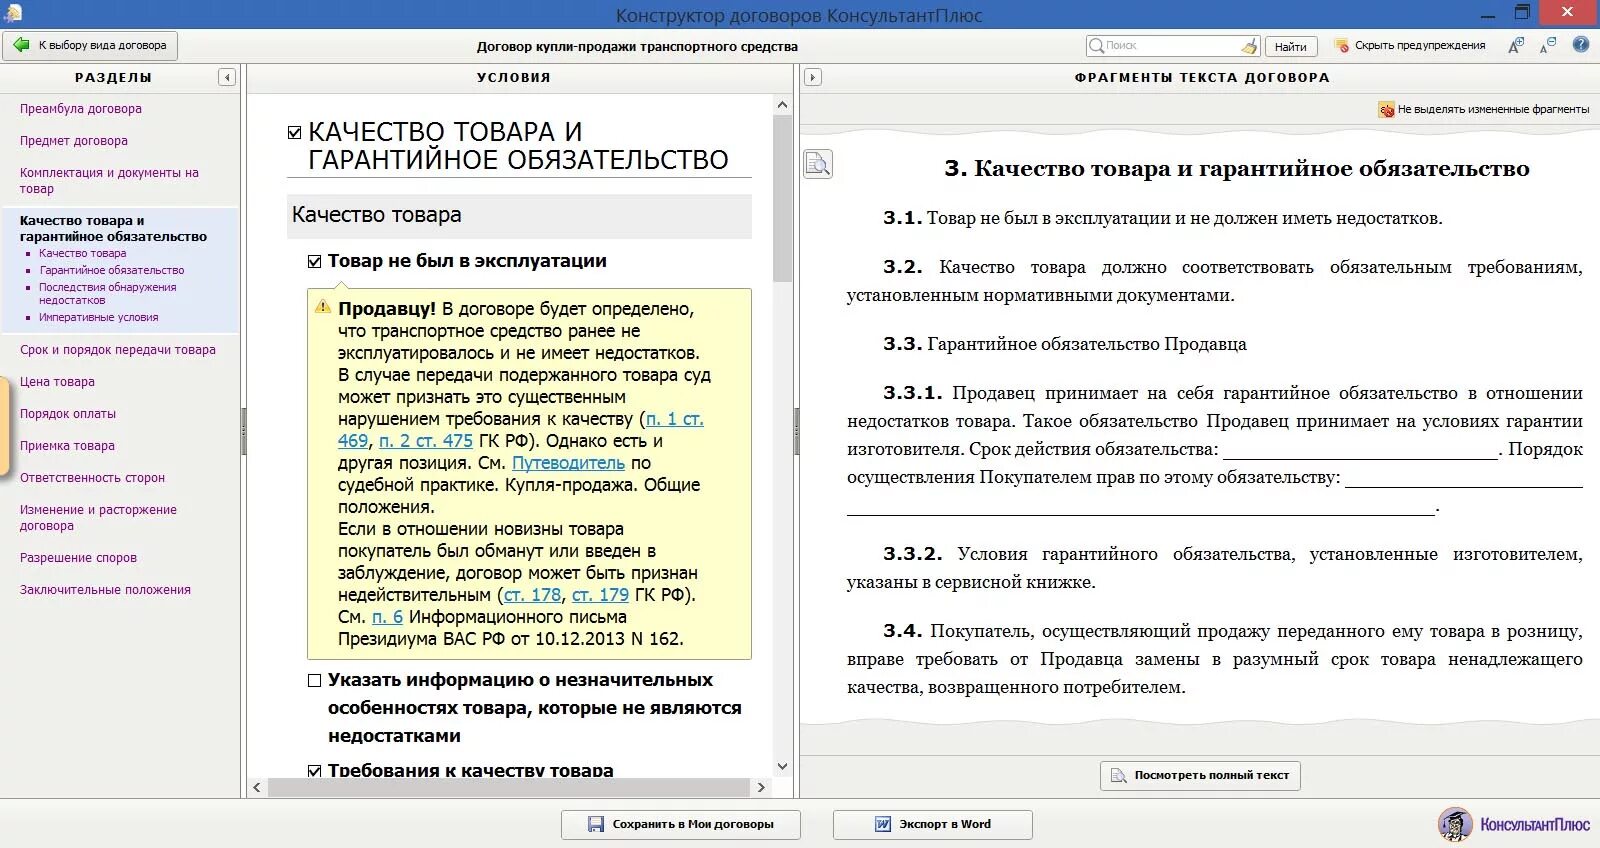Click the conditions panel scroll down arrow
The image size is (1600, 848).
tap(782, 767)
